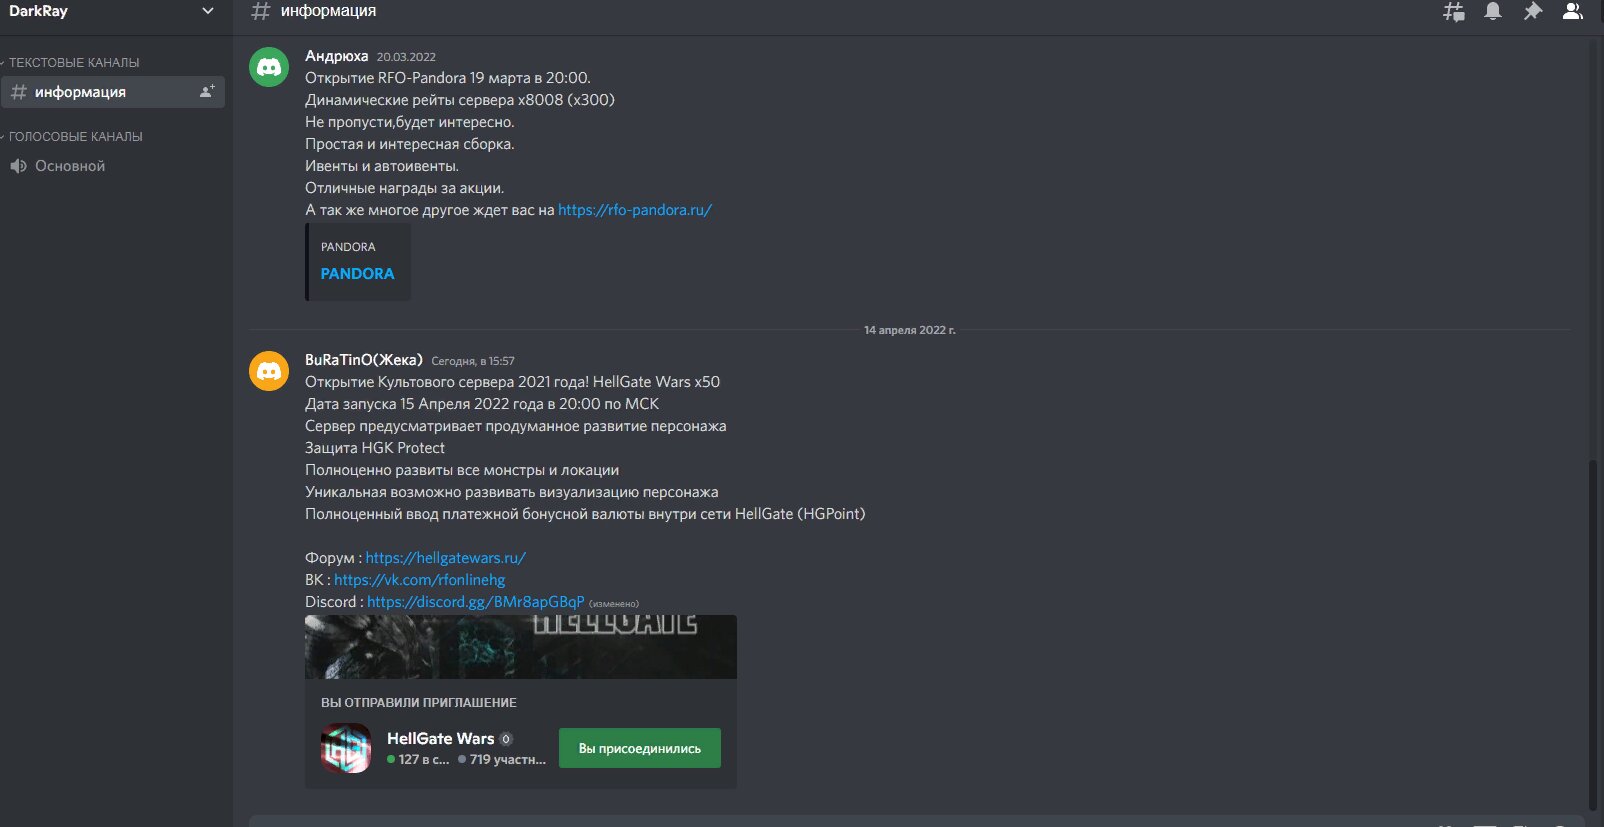Open BuRaTinO(Жека)'s orange avatar
The width and height of the screenshot is (1604, 827).
pyautogui.click(x=269, y=371)
